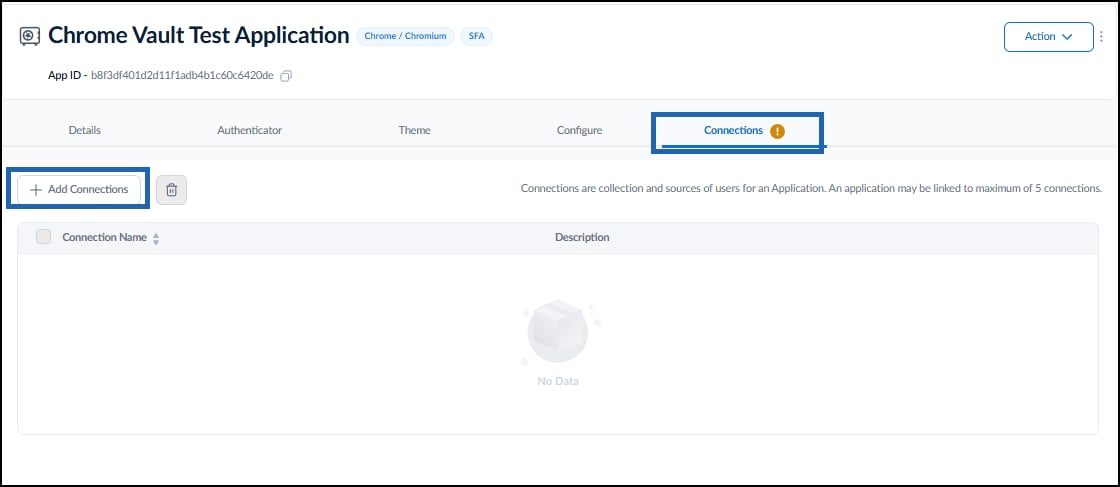Copy the App ID to clipboard
Viewport: 1120px width, 487px height.
click(286, 76)
